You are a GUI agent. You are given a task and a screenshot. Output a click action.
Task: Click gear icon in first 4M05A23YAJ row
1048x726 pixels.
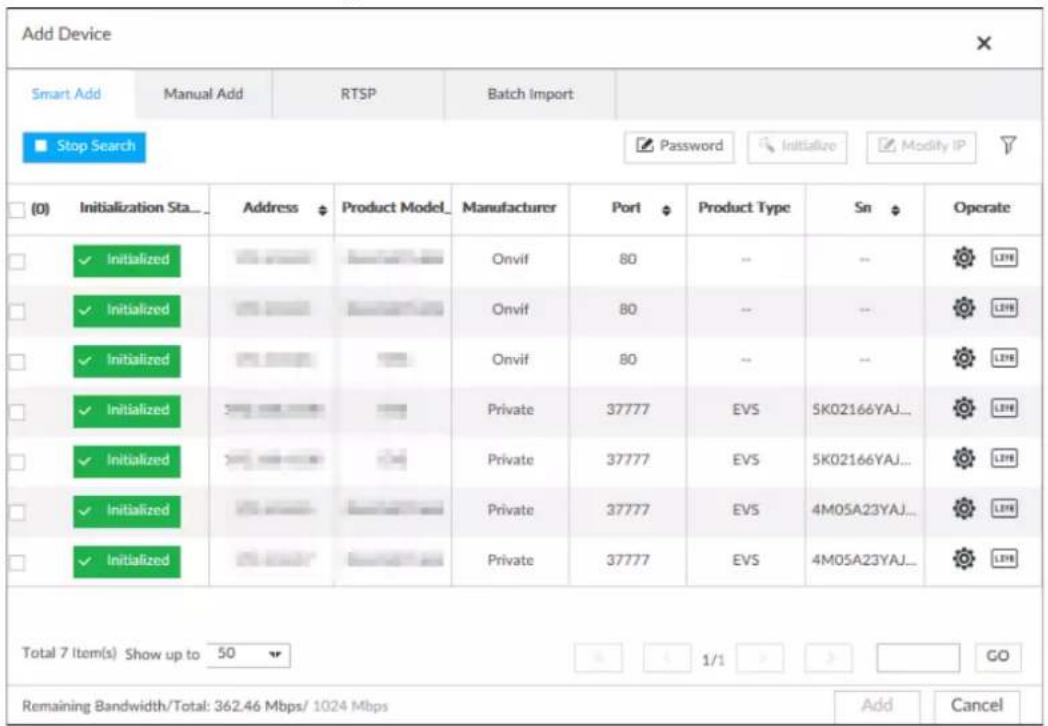pos(963,508)
